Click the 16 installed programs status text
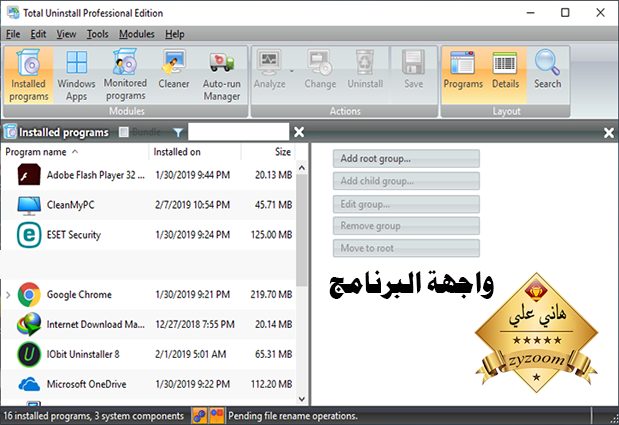The image size is (619, 425). click(94, 416)
